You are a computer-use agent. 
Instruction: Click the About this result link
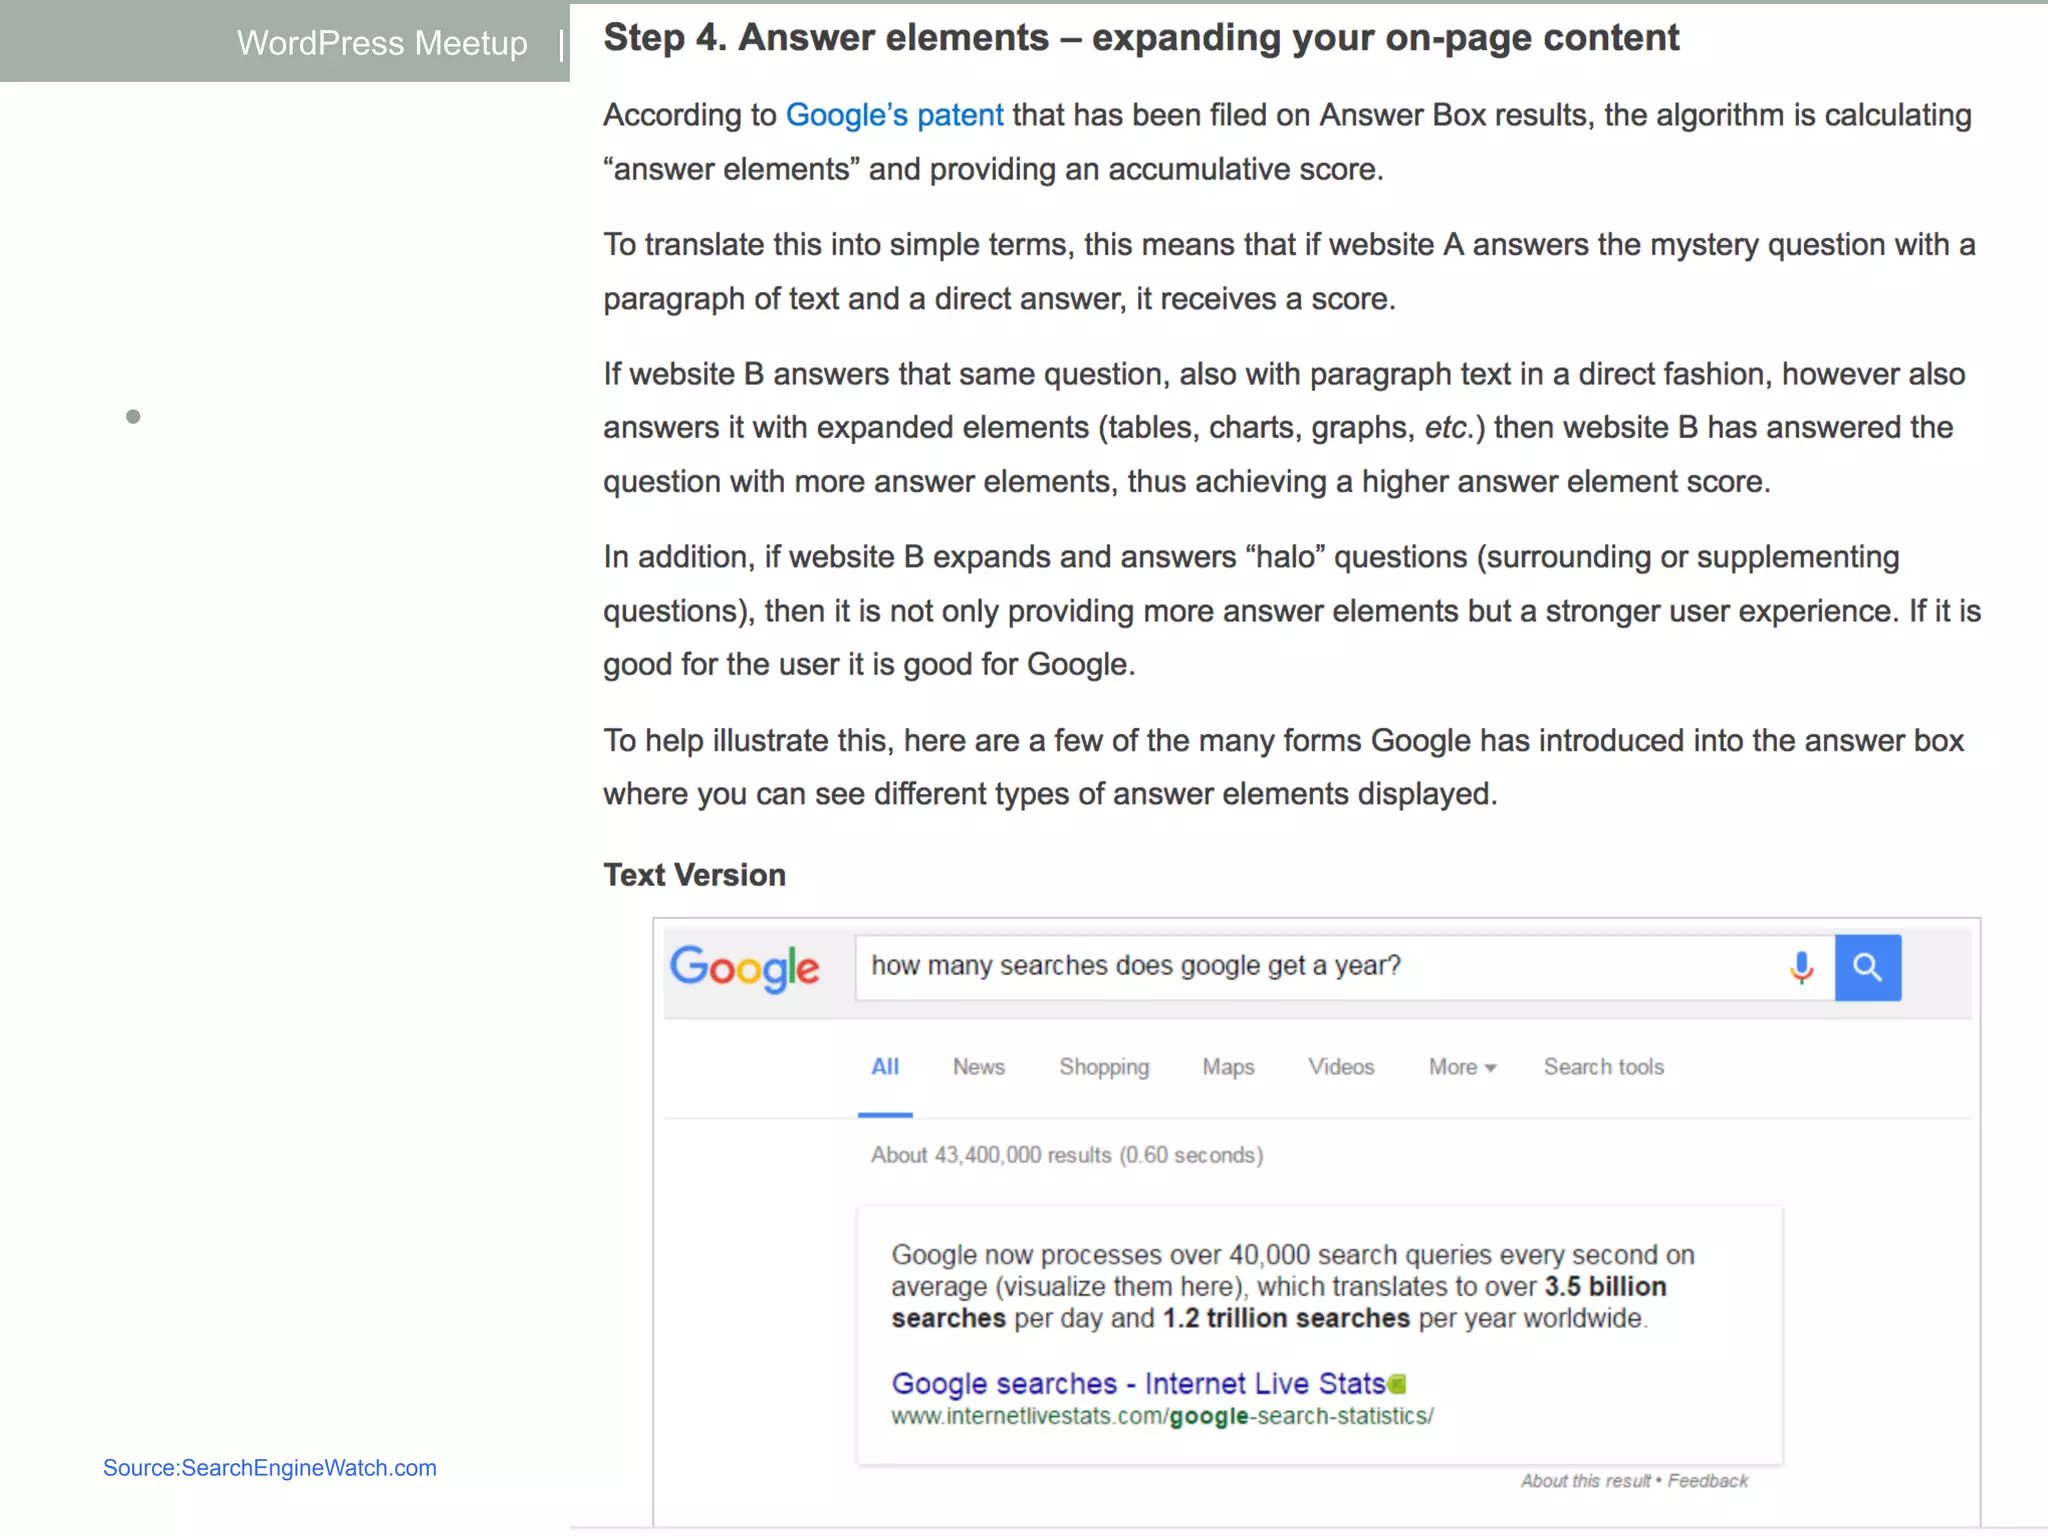(x=1585, y=1481)
